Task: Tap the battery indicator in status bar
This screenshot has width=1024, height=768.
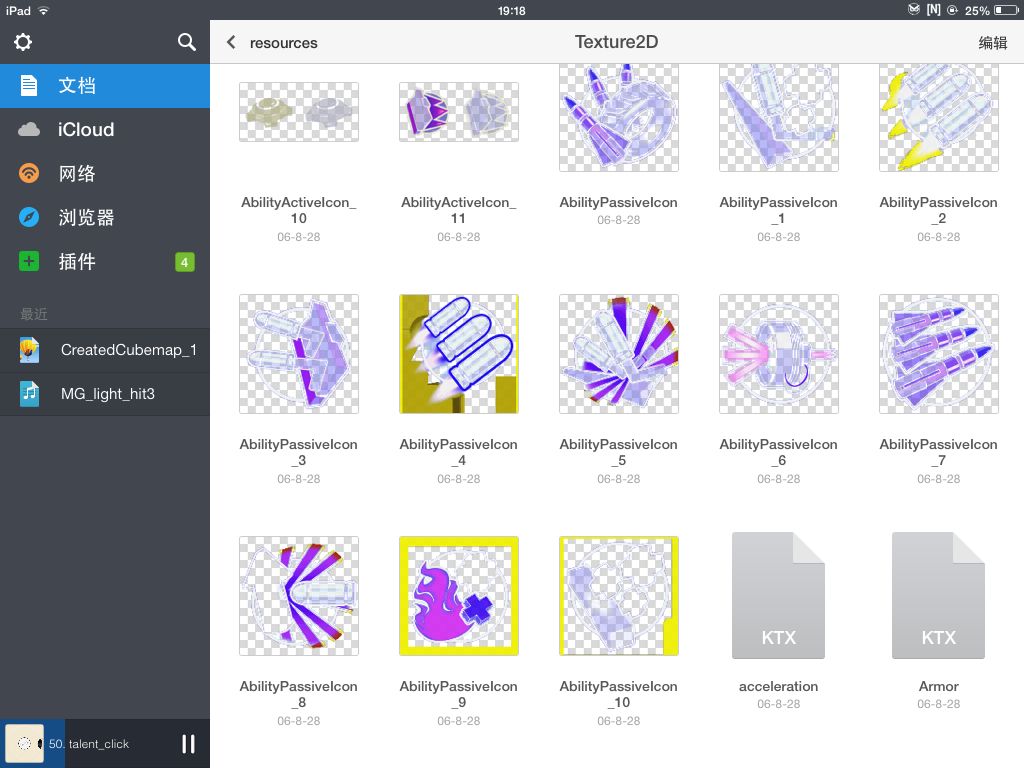Action: tap(1006, 10)
